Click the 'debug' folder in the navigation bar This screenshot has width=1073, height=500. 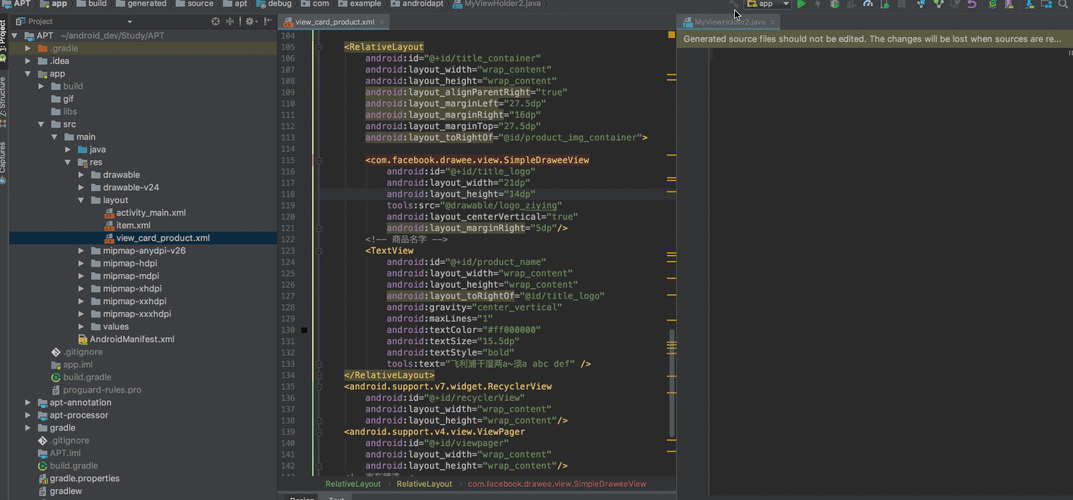click(x=279, y=4)
